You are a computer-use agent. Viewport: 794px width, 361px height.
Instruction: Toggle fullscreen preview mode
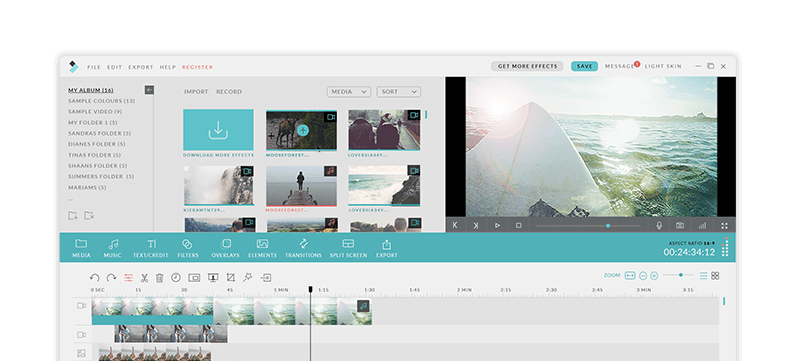724,226
